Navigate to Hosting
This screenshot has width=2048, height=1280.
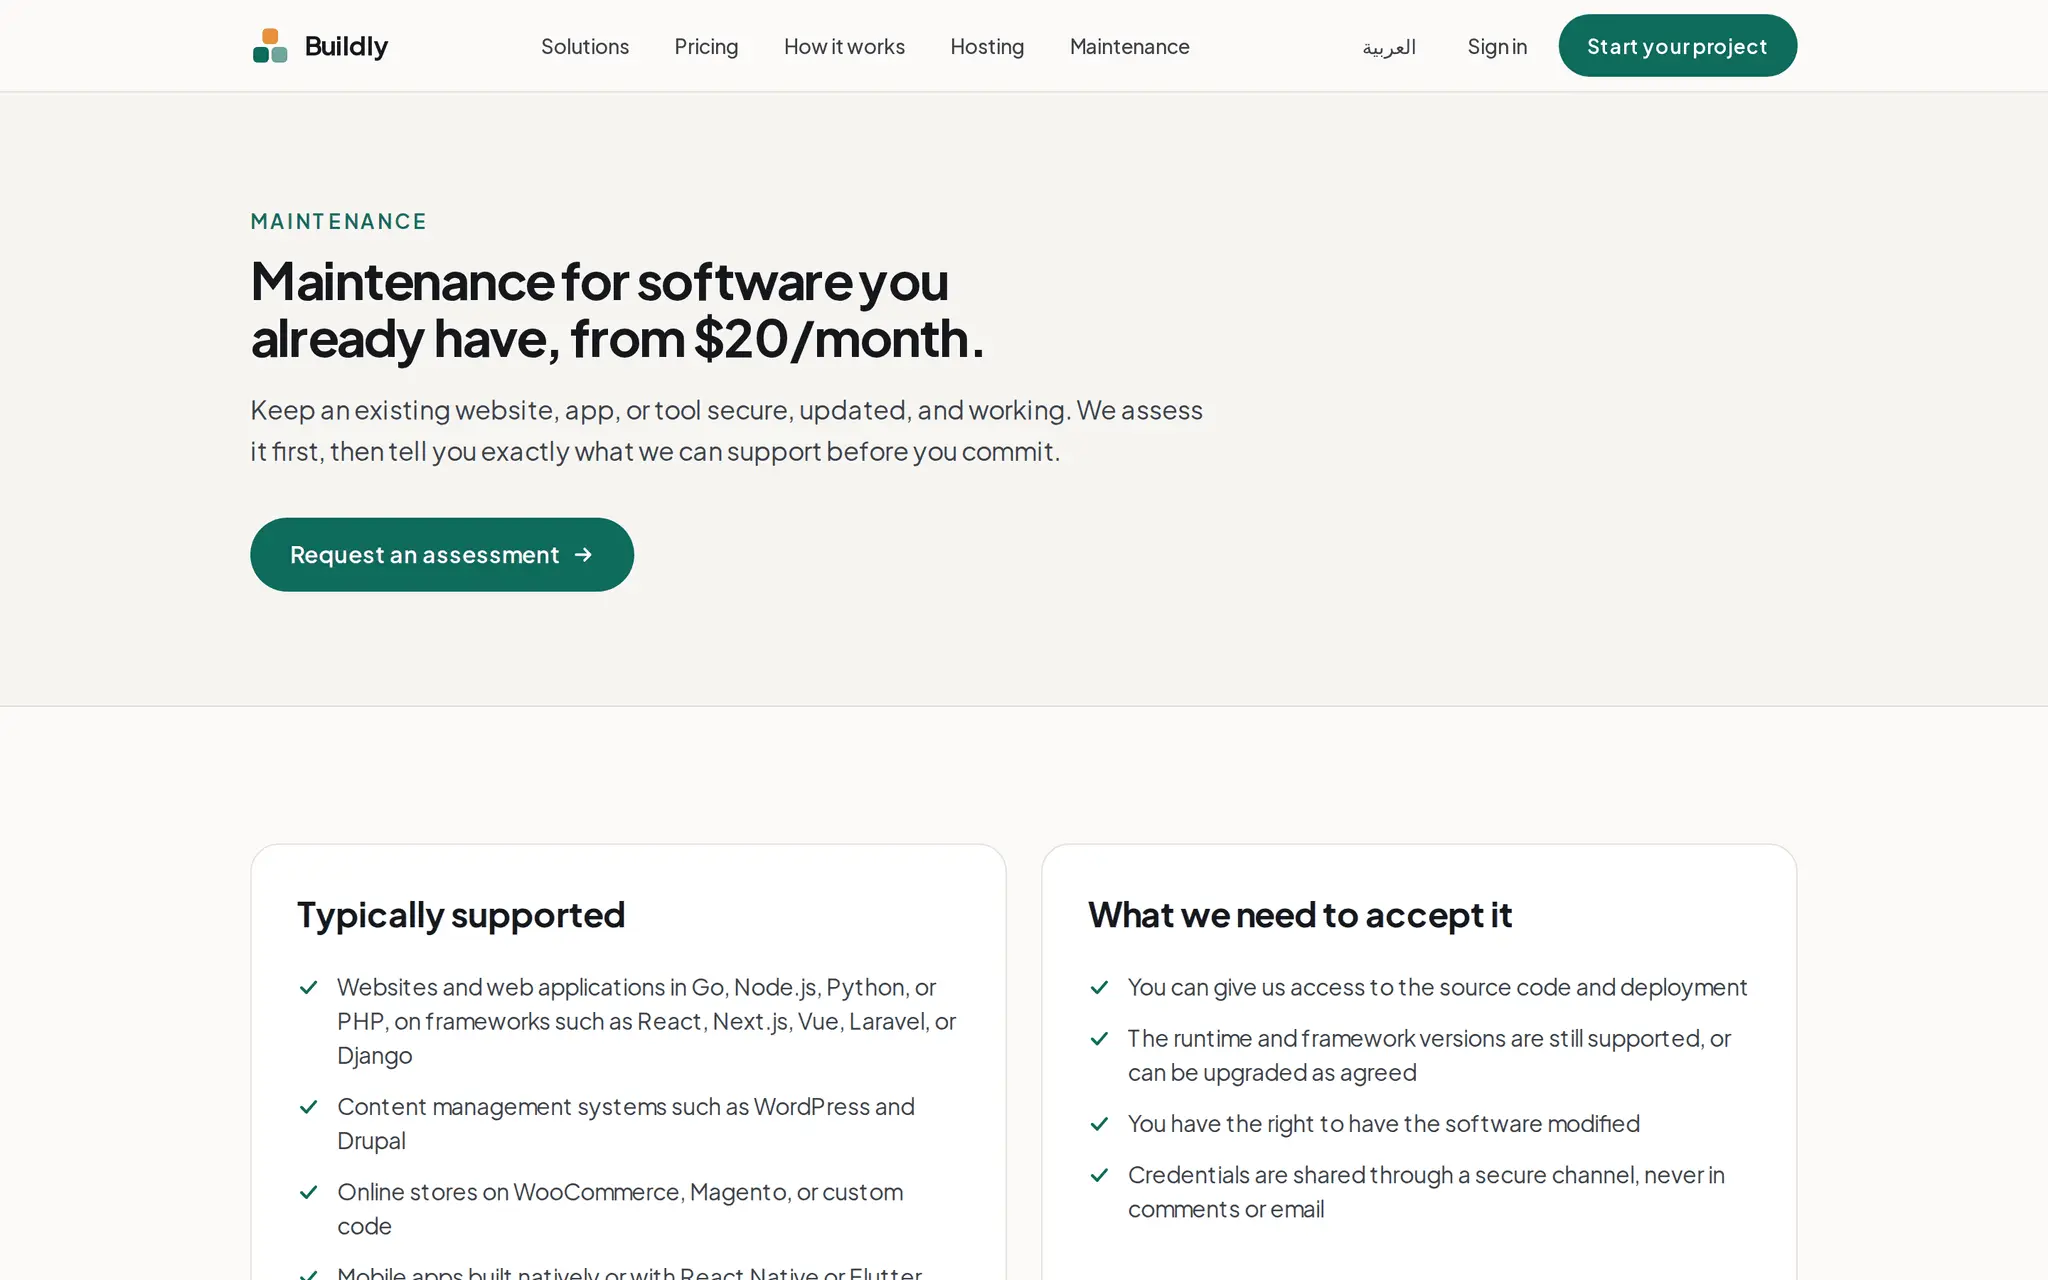point(987,46)
